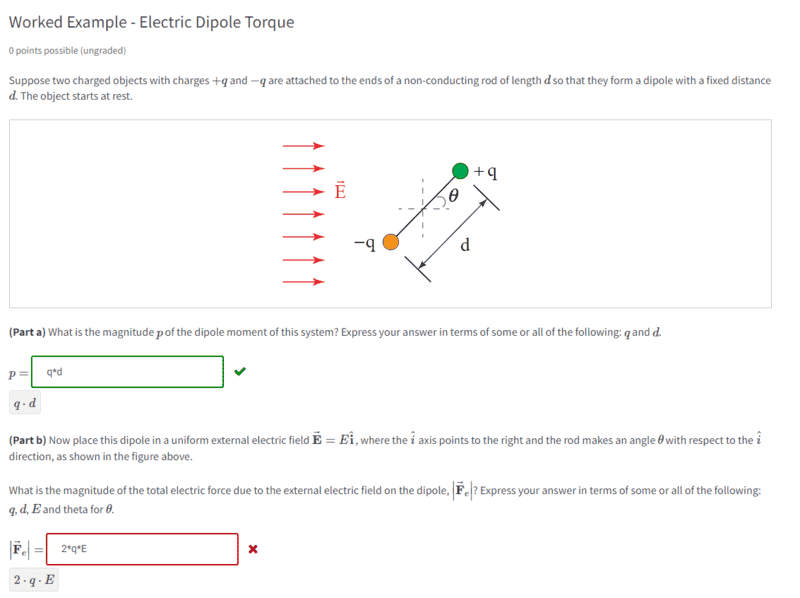Click the rendered 2·q·E preview
The image size is (800, 598).
tap(34, 580)
